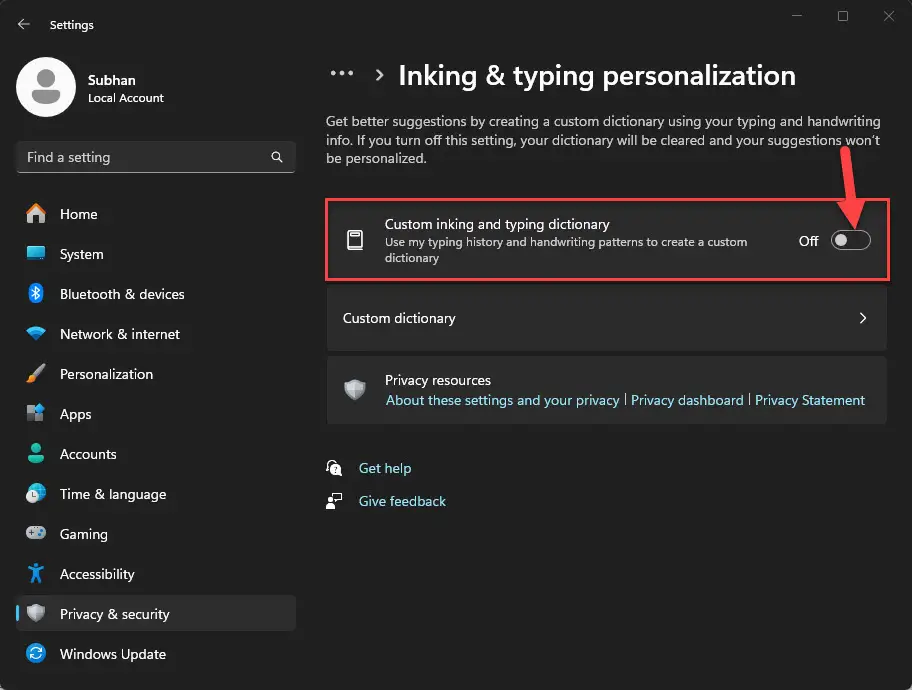Click the Get help headset icon

click(x=334, y=468)
